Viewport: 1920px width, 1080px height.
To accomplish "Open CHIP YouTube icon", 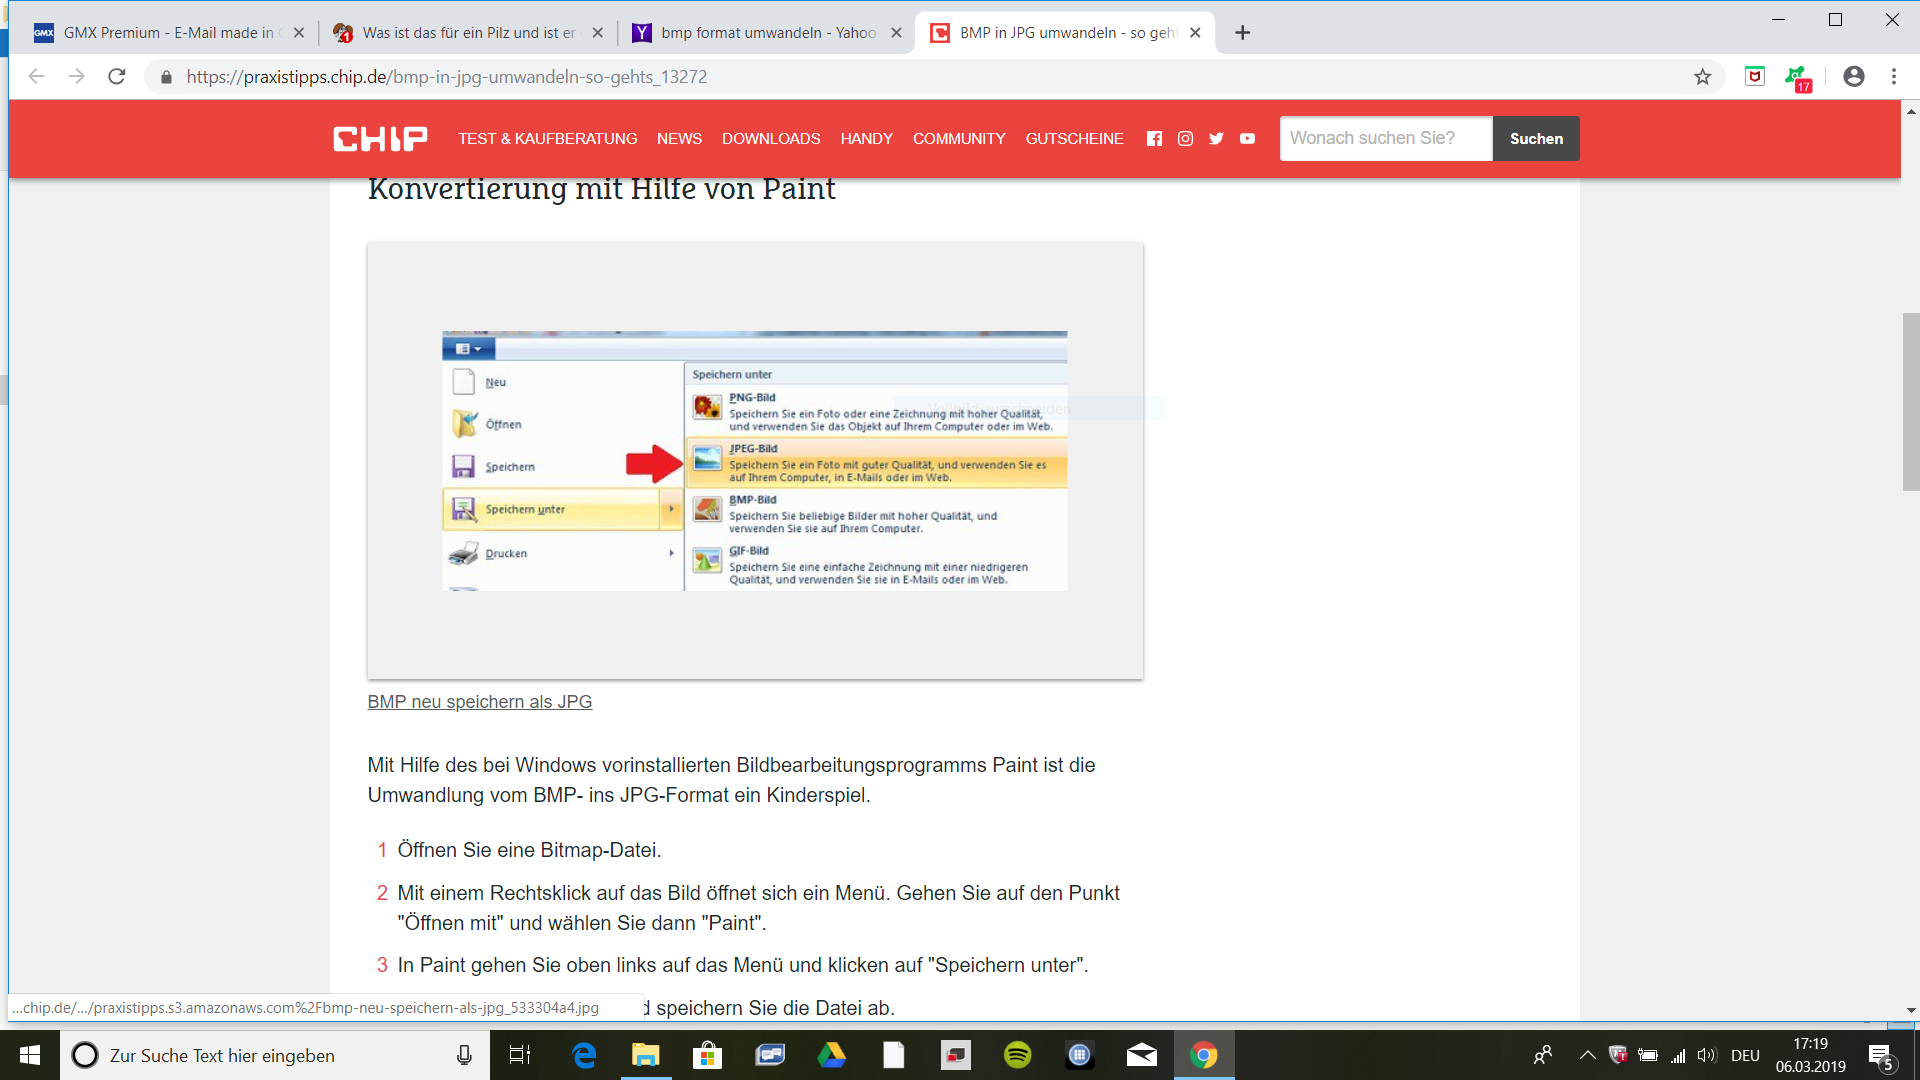I will pos(1247,139).
